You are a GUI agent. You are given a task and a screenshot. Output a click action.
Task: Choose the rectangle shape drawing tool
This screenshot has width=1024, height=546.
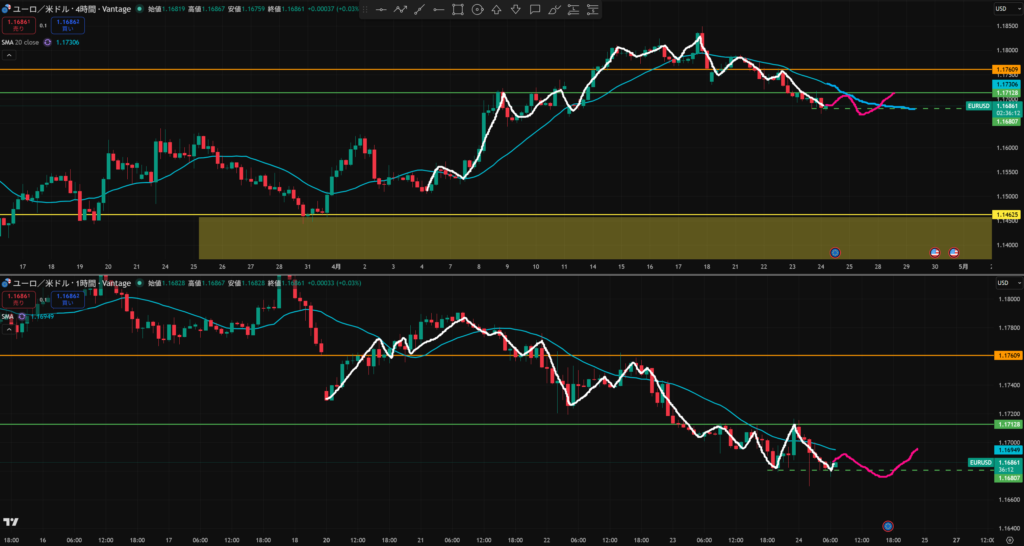pyautogui.click(x=458, y=10)
